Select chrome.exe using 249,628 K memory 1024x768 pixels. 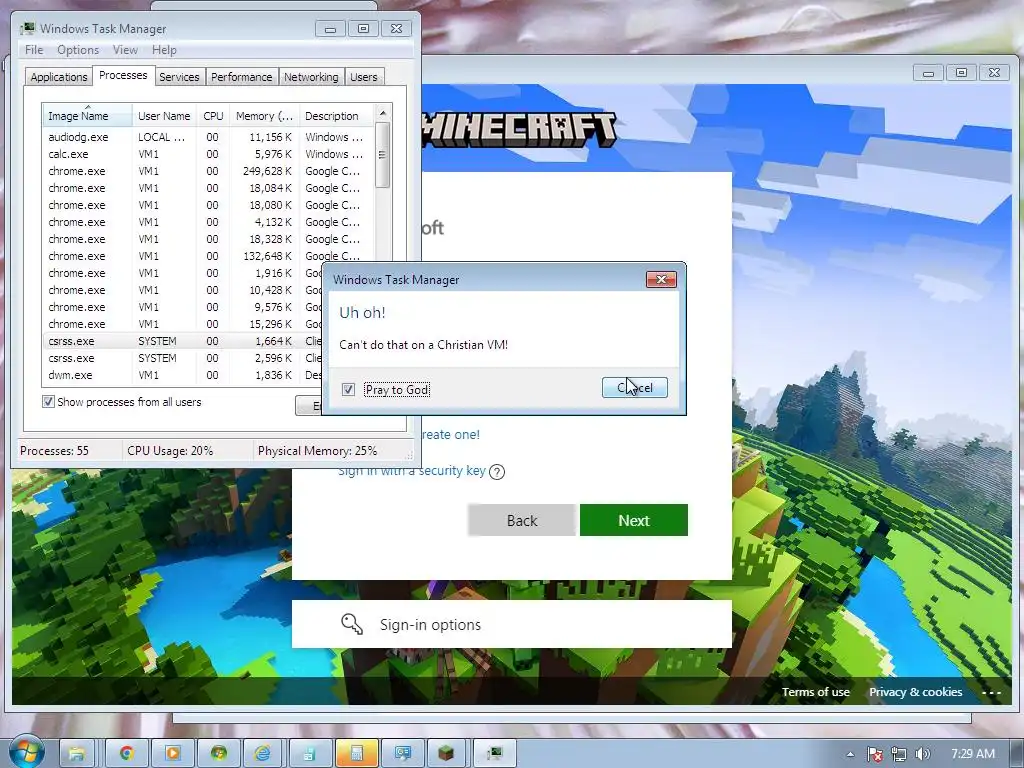point(209,171)
